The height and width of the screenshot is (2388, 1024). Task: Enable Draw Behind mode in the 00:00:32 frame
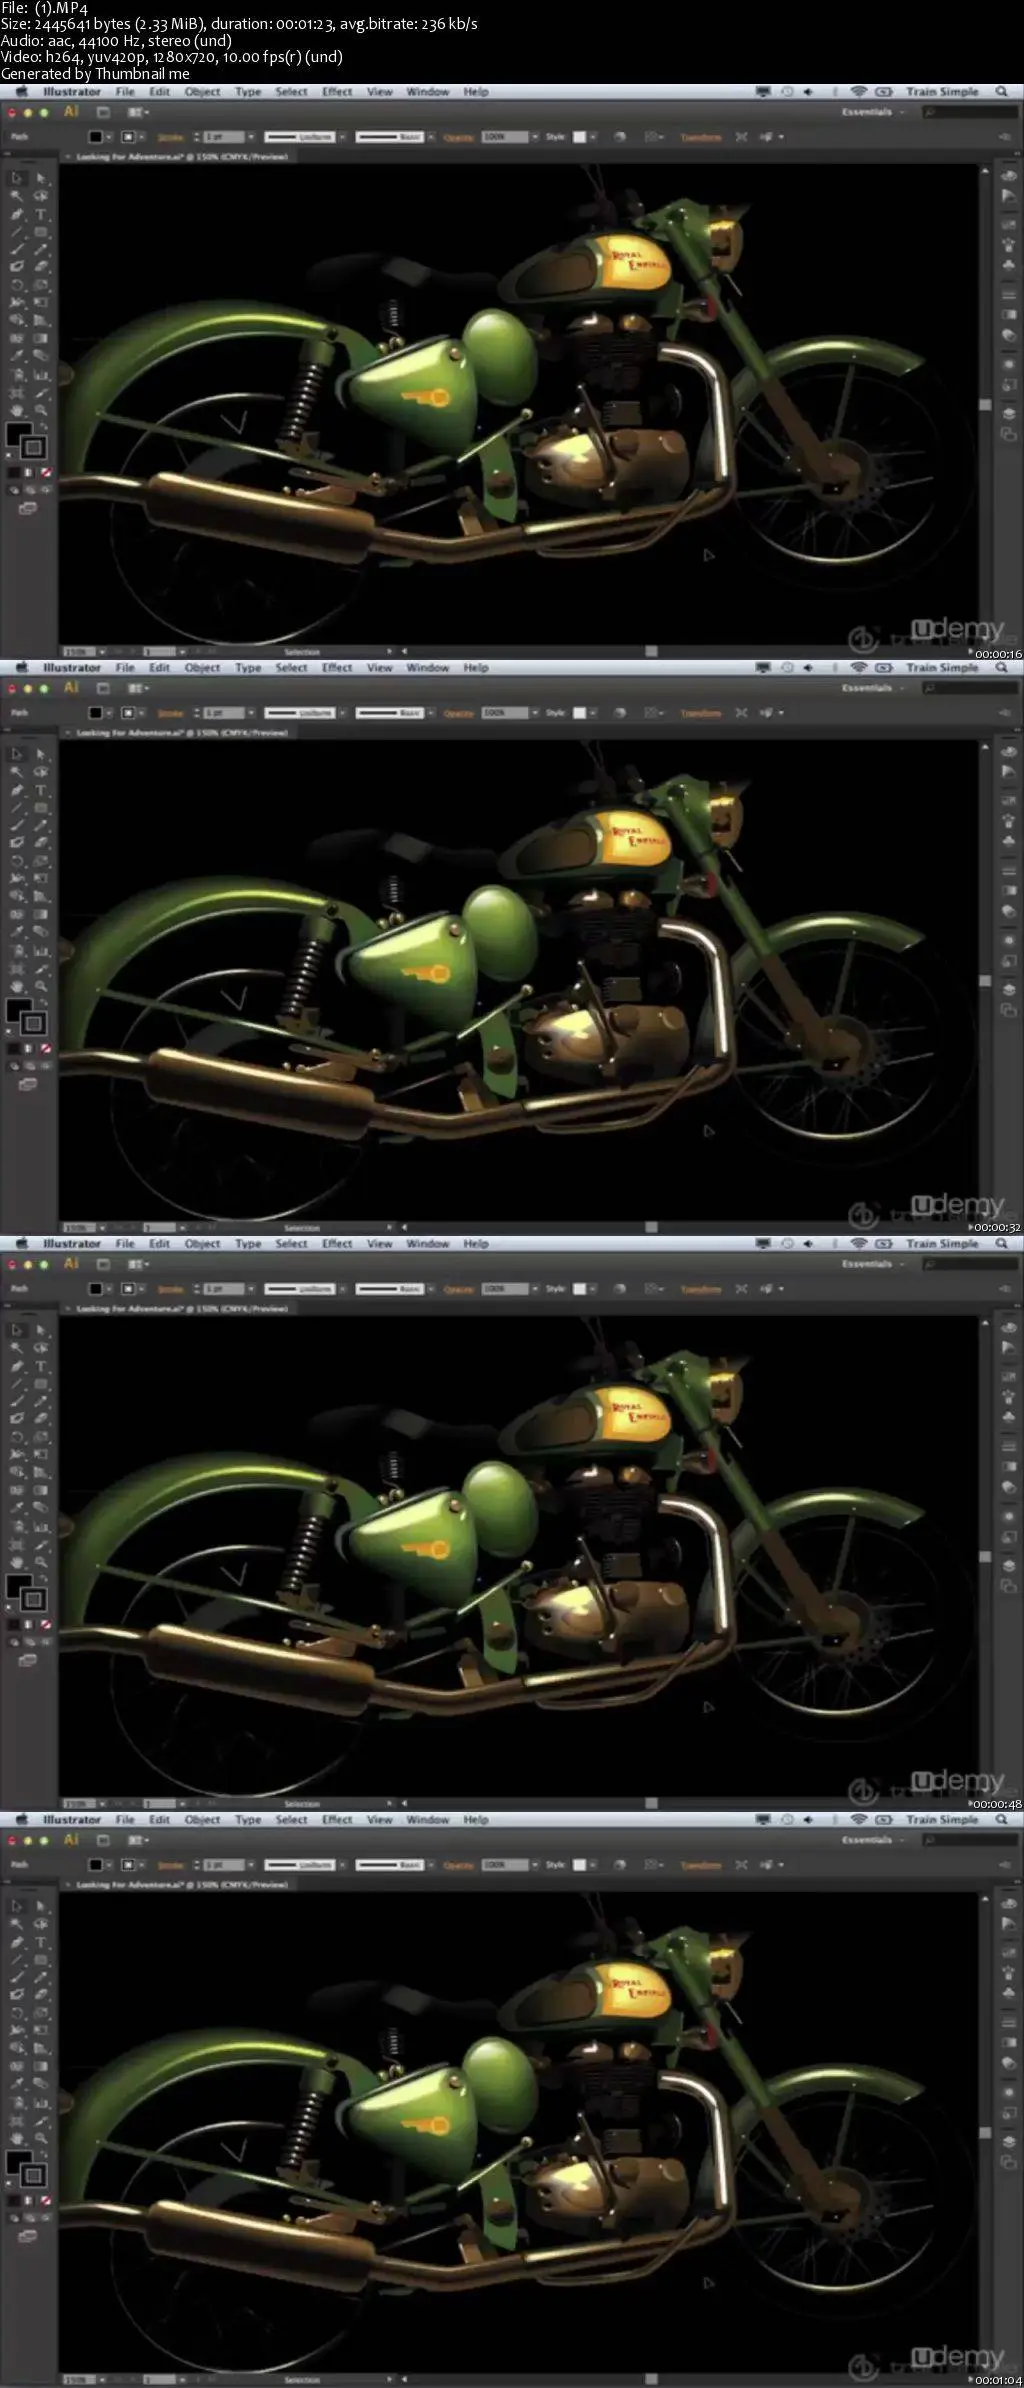tap(30, 1066)
